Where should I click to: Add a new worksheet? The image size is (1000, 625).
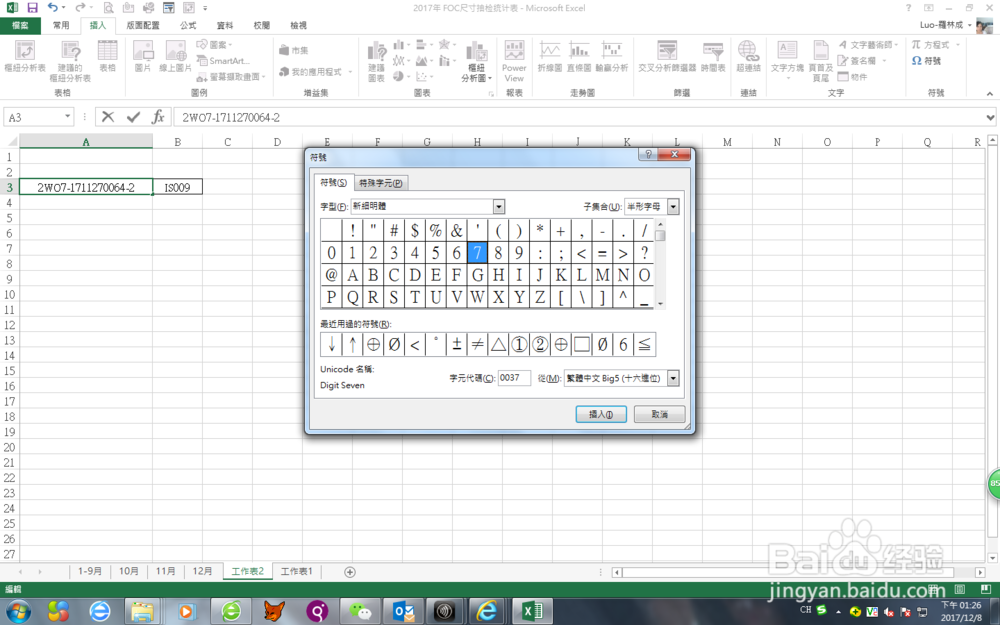point(349,571)
